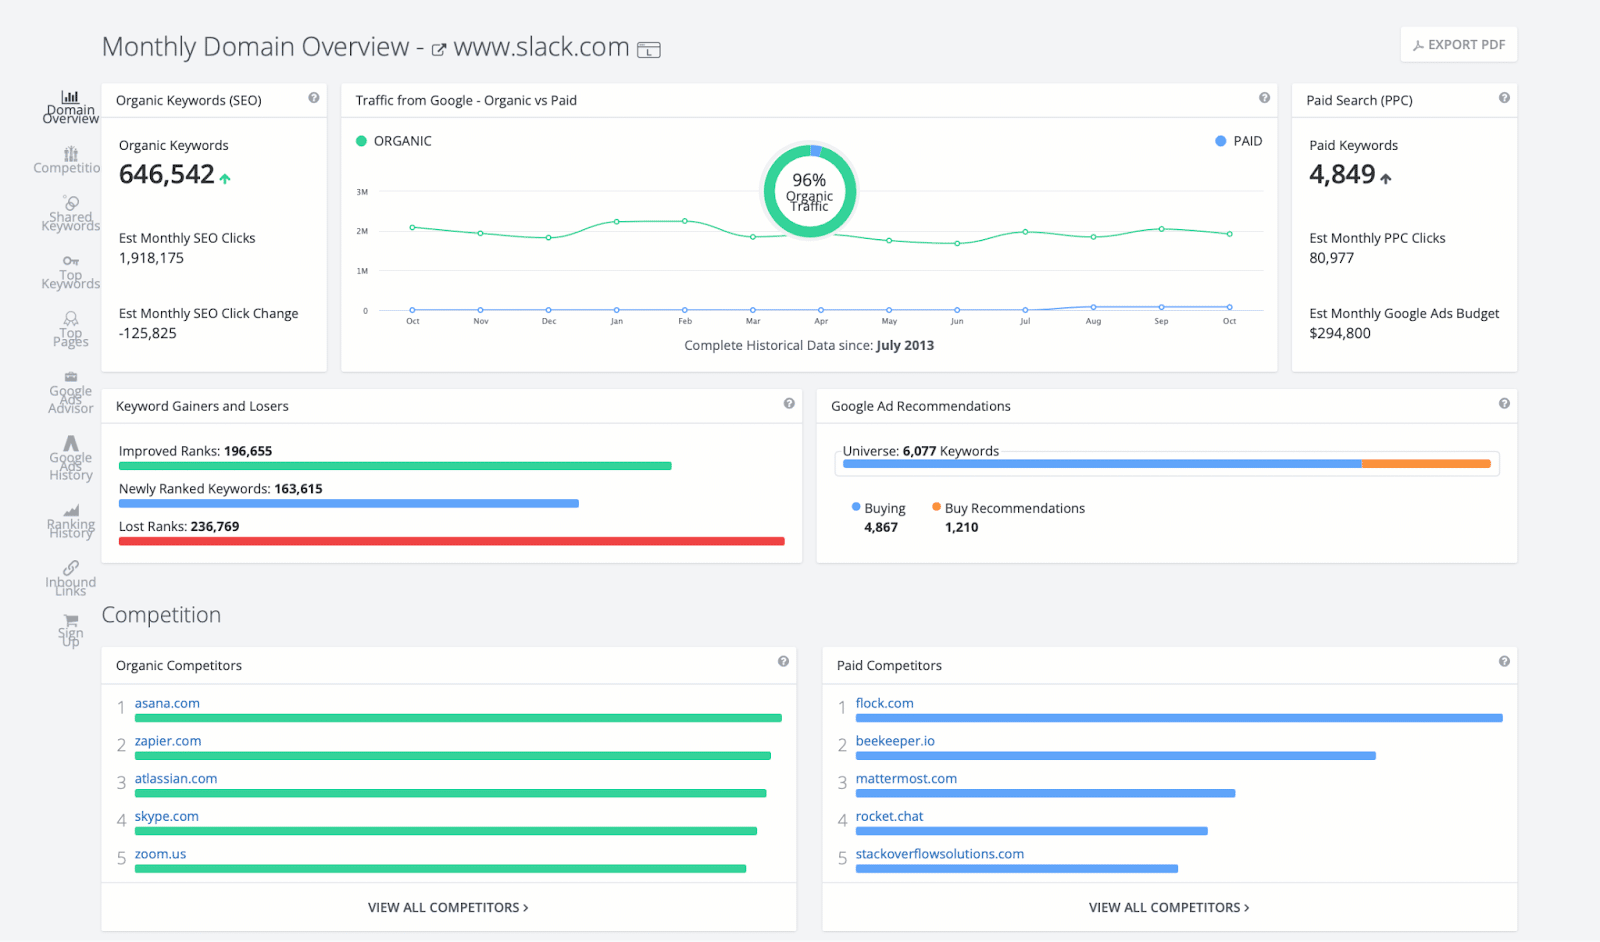Click Buying count 4,867
This screenshot has height=942, width=1600.
(x=881, y=528)
